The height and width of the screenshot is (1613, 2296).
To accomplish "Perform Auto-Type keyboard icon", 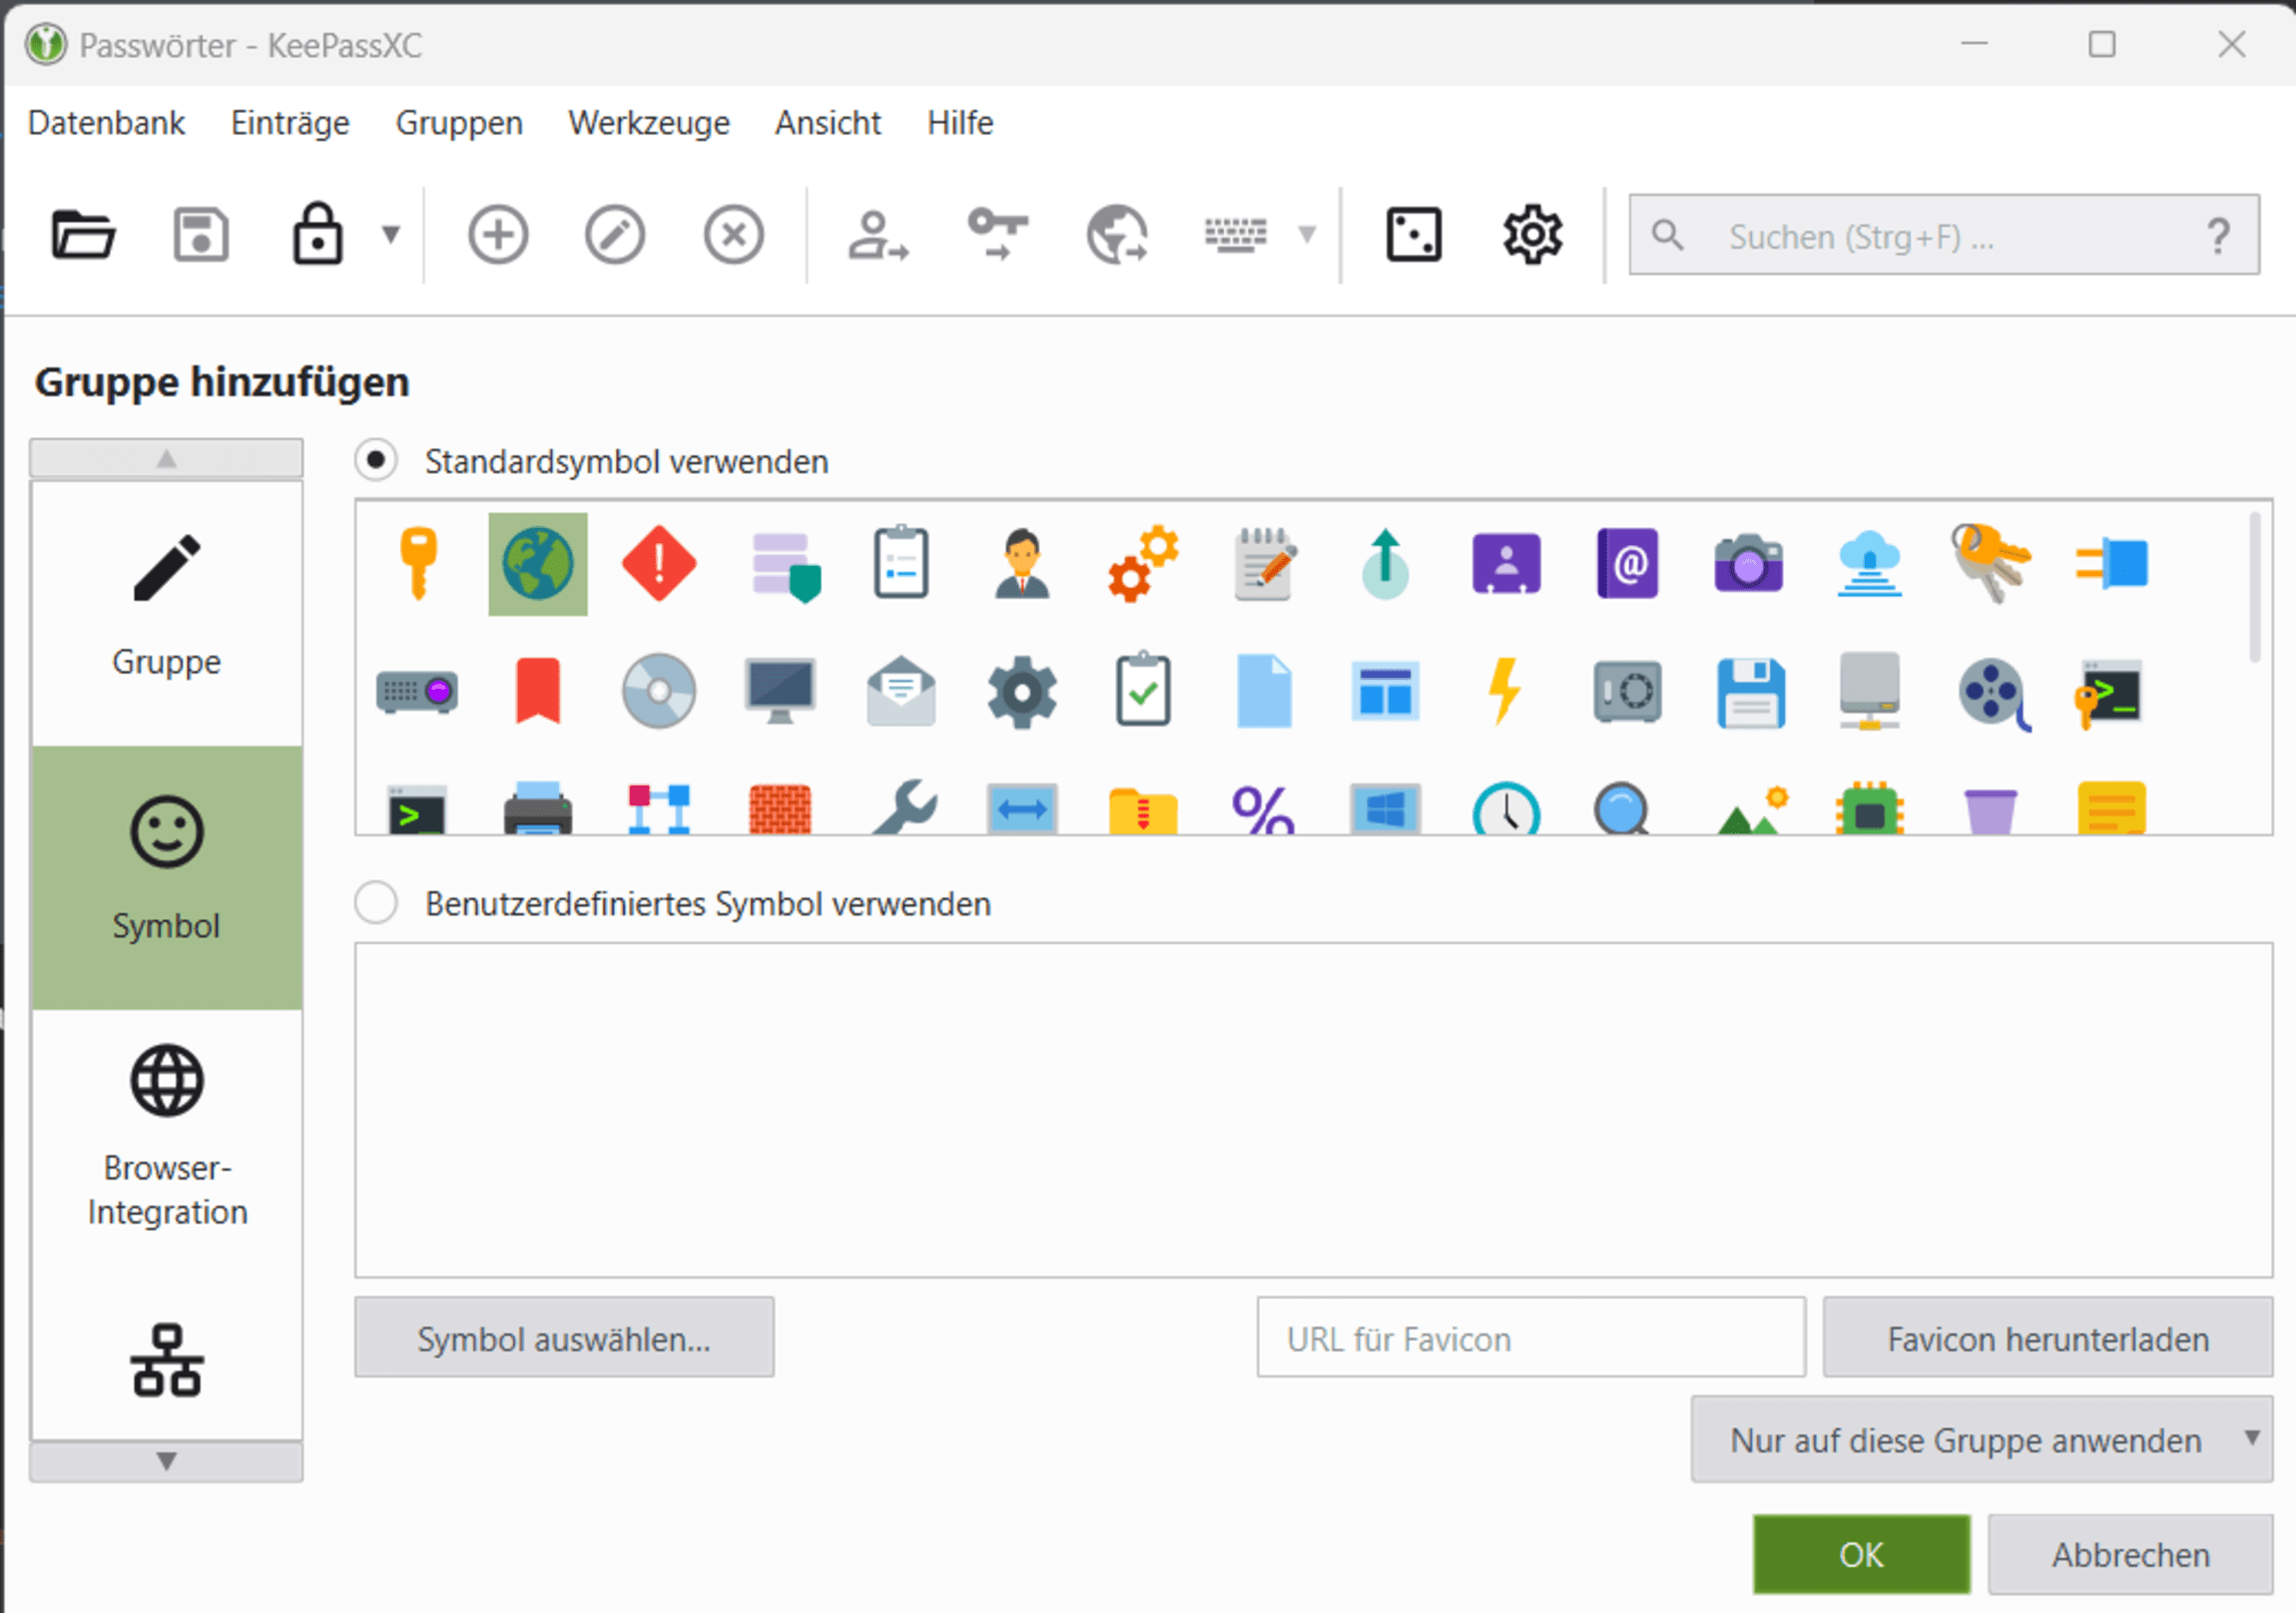I will [x=1235, y=236].
